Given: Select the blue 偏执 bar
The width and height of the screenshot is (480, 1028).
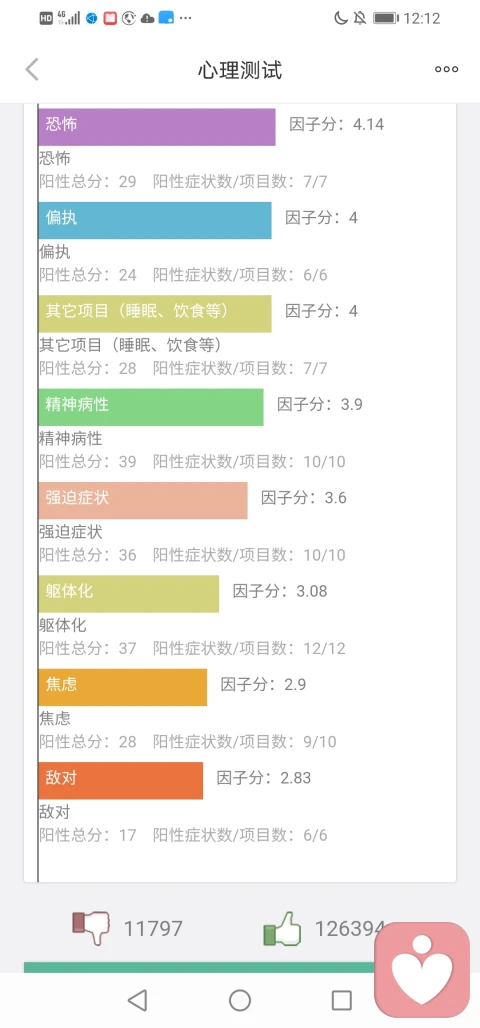Looking at the screenshot, I should pos(155,220).
